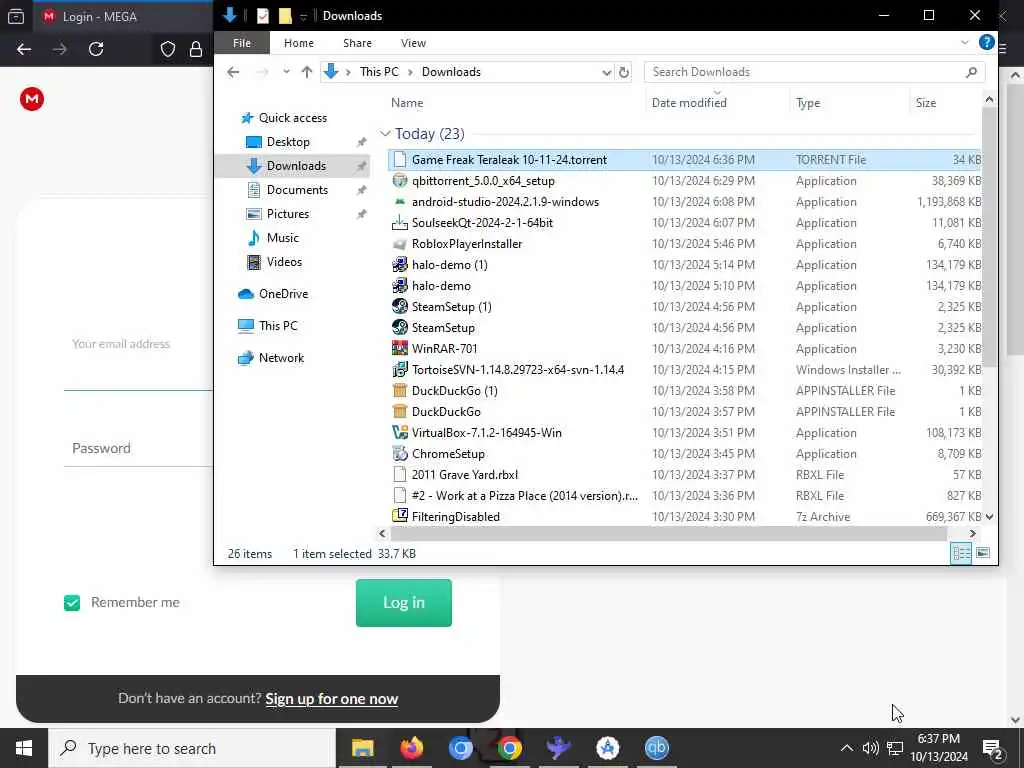This screenshot has height=768, width=1024.
Task: Open the Home ribbon tab
Action: click(298, 42)
